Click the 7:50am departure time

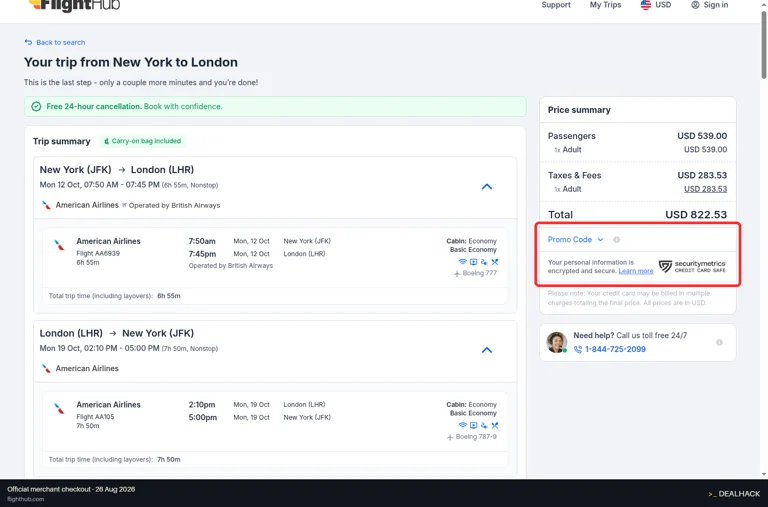click(x=202, y=241)
